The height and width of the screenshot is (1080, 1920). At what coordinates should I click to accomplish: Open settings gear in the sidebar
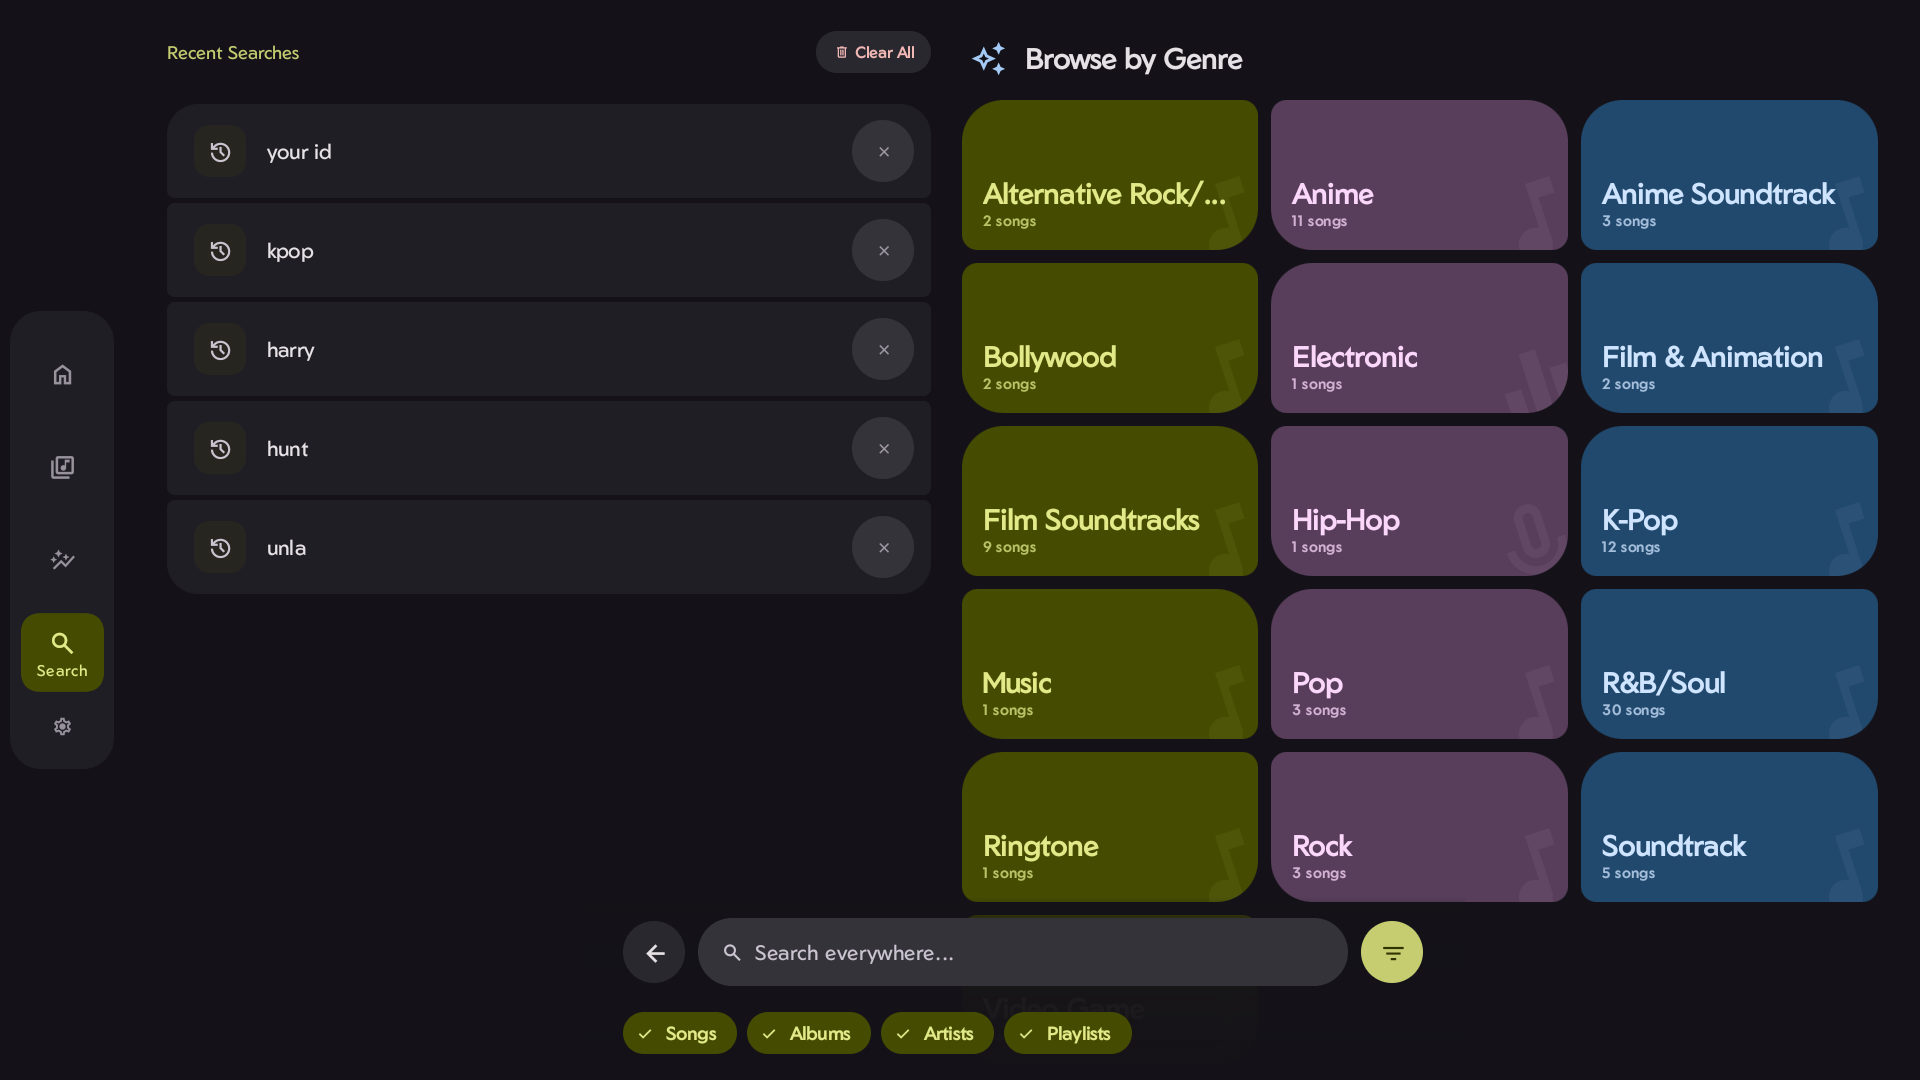click(x=62, y=727)
